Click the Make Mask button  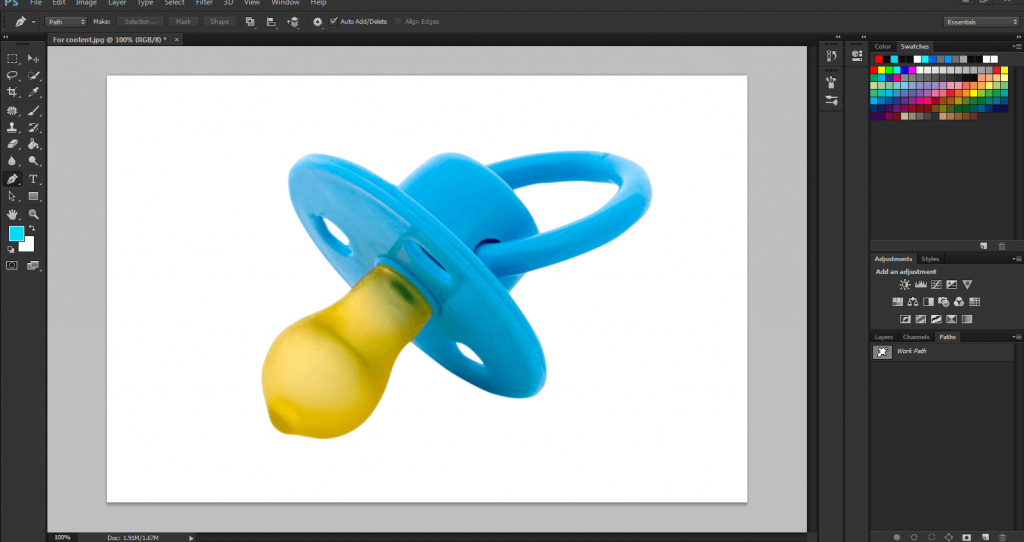point(184,22)
